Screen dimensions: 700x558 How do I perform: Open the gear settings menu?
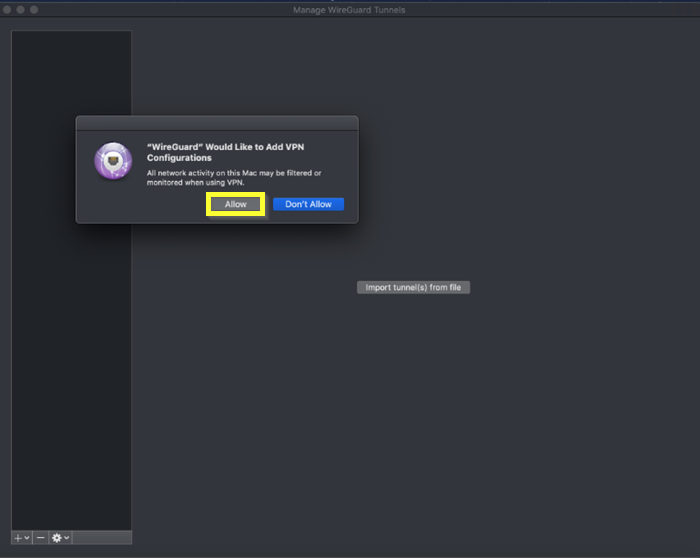coord(60,538)
